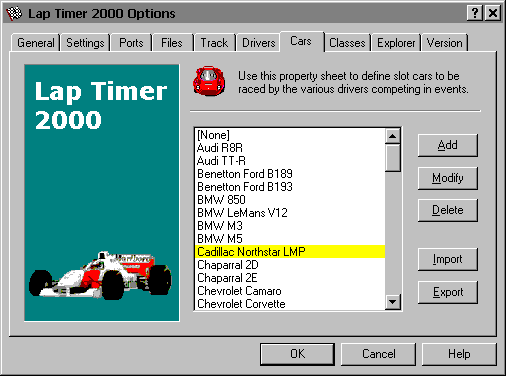Export the car list
This screenshot has height=376, width=506.
tap(448, 292)
